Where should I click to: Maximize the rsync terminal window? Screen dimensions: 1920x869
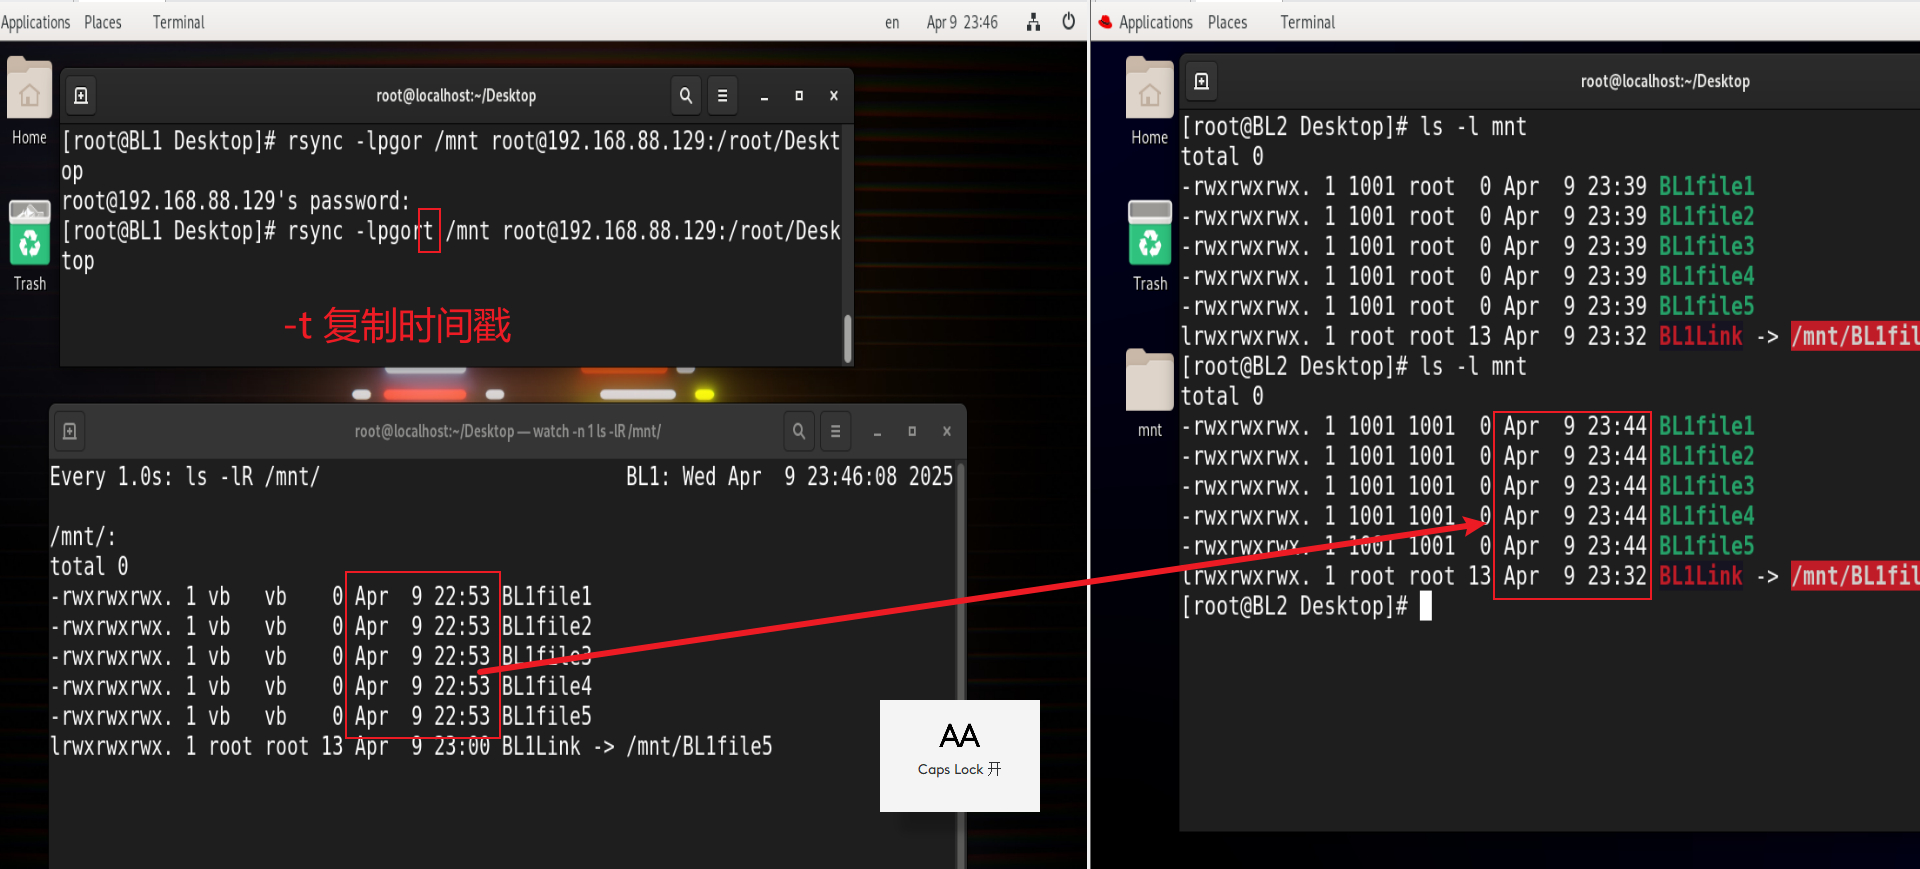[x=799, y=96]
